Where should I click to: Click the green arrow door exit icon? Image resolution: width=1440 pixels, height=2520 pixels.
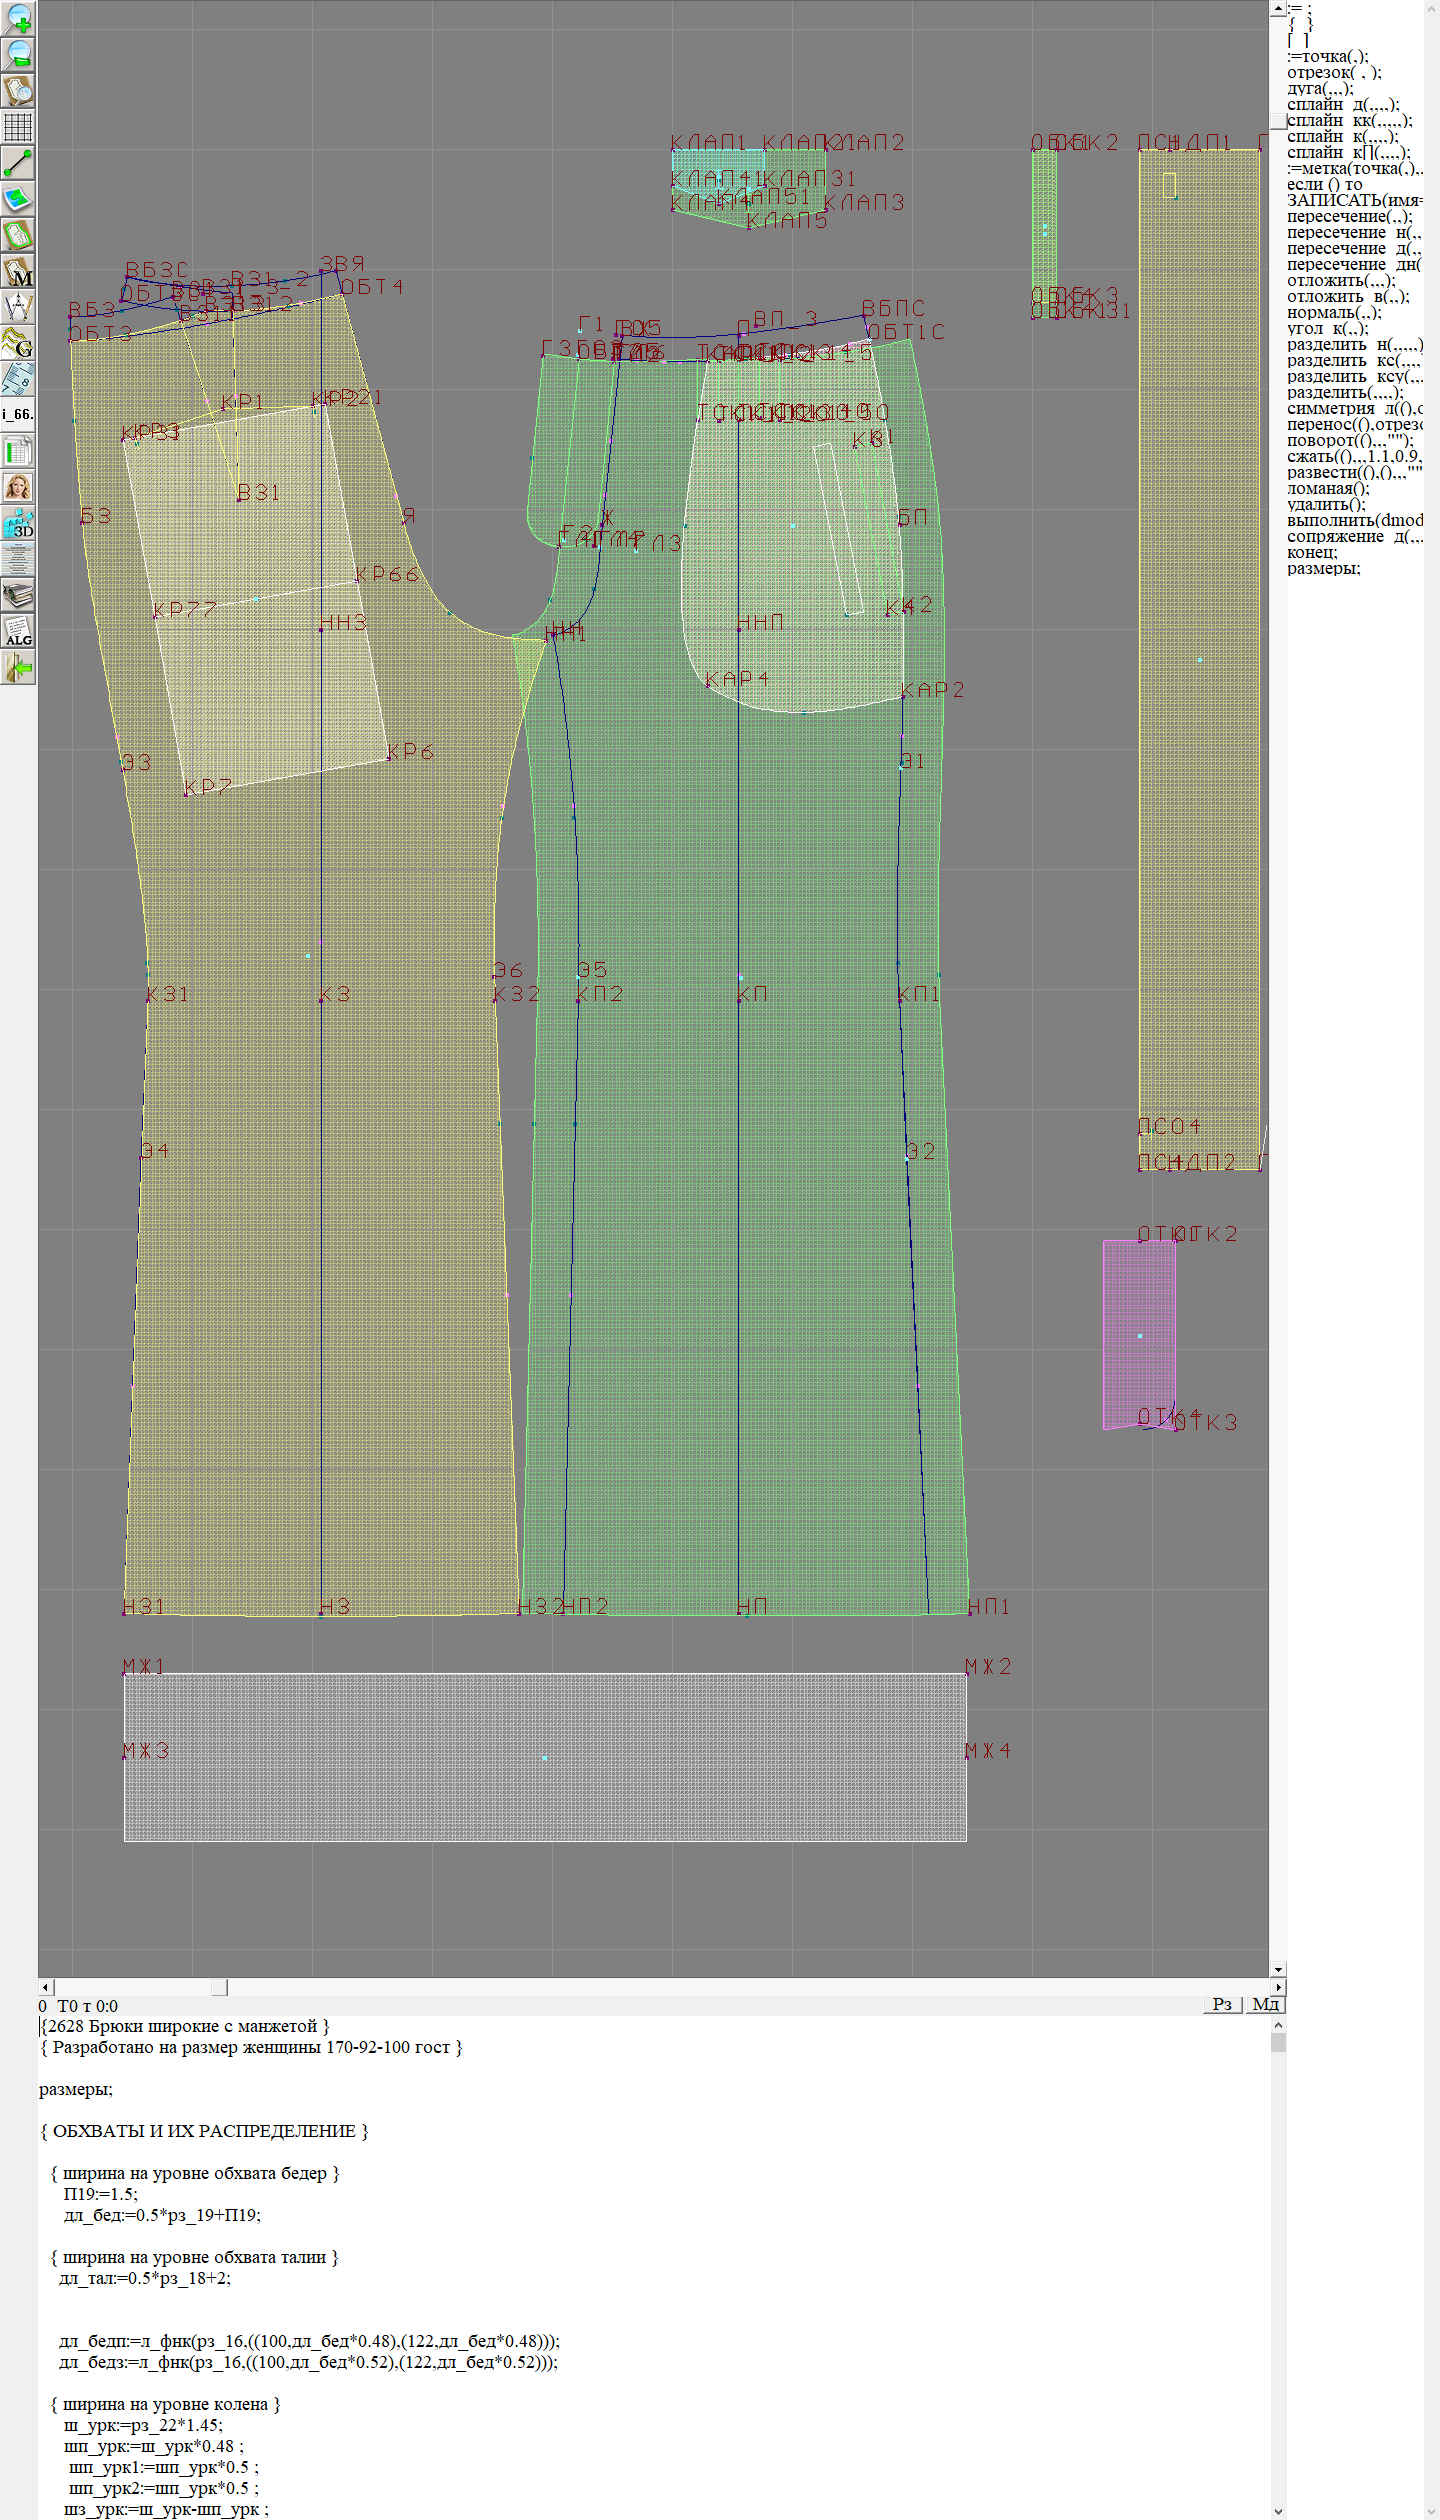click(18, 667)
